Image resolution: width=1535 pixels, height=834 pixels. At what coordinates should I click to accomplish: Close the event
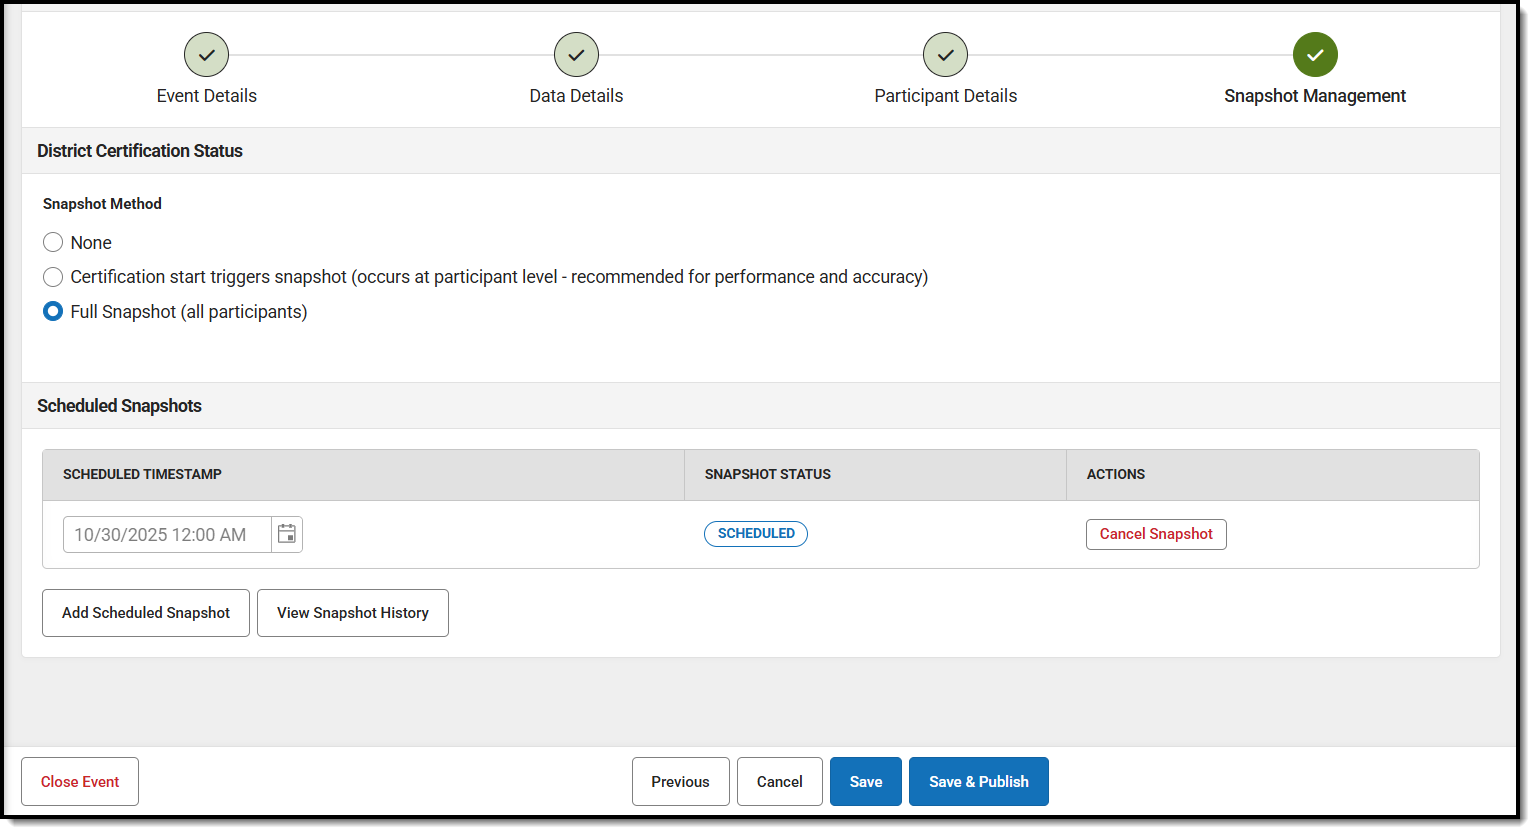(80, 782)
